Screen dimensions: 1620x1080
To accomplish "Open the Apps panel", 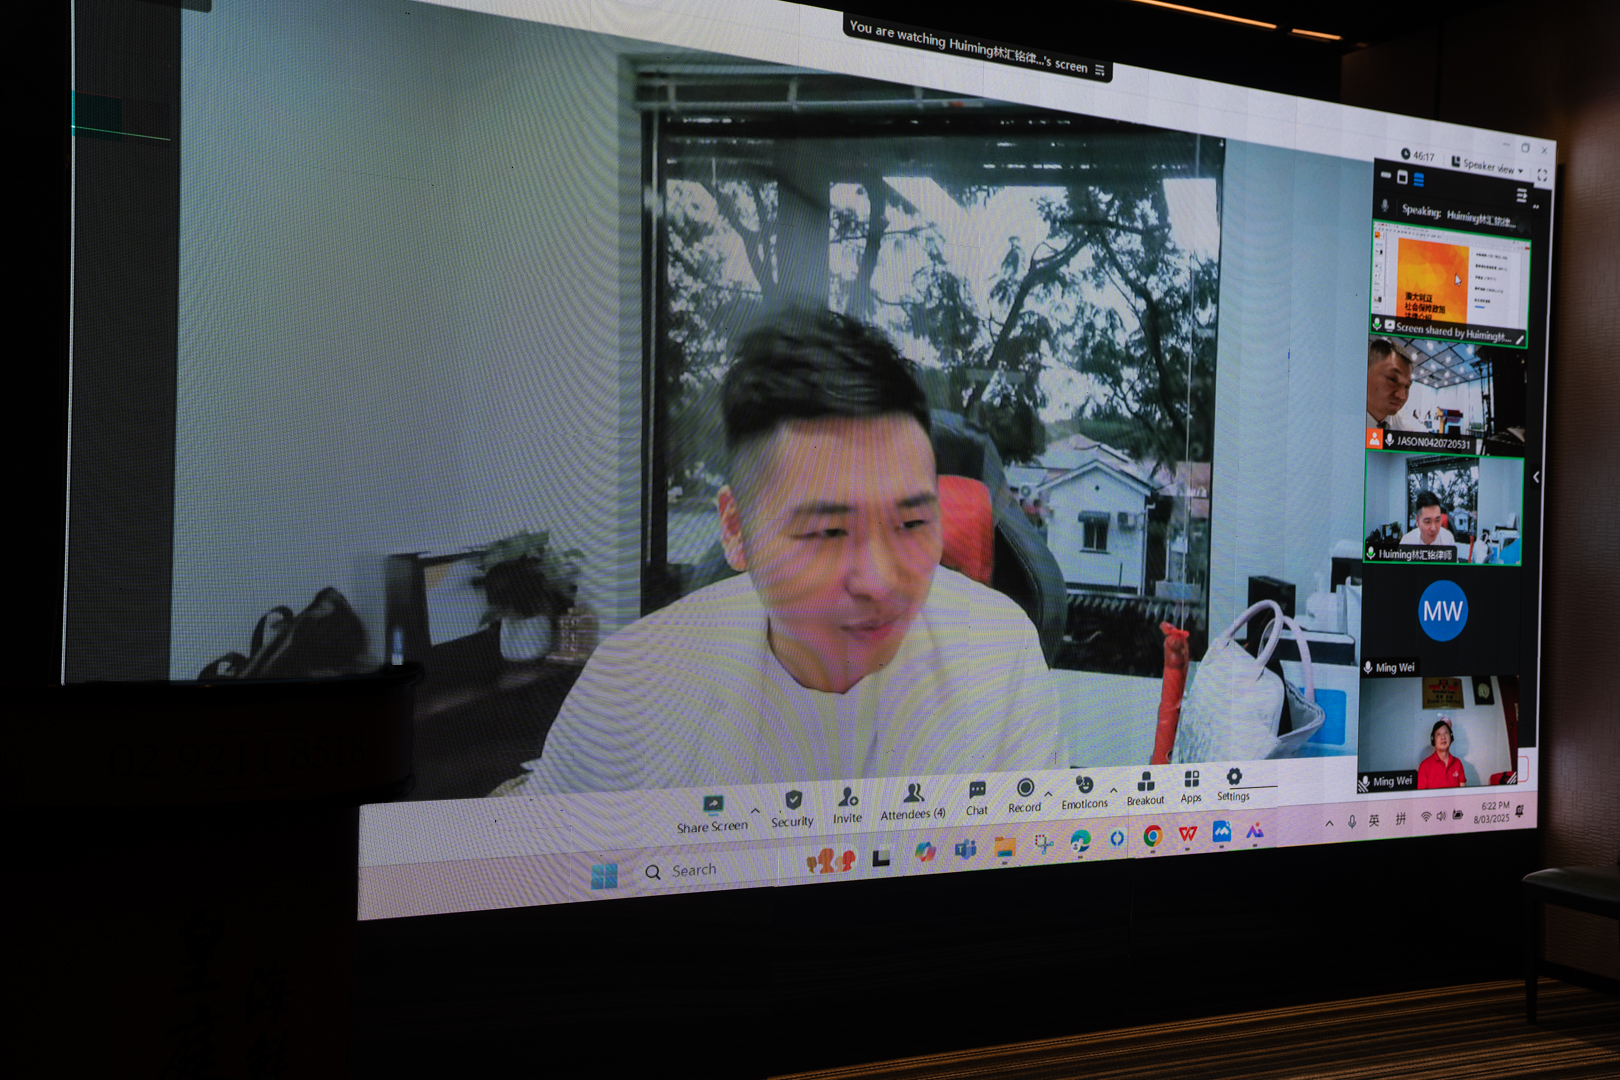I will point(1191,785).
